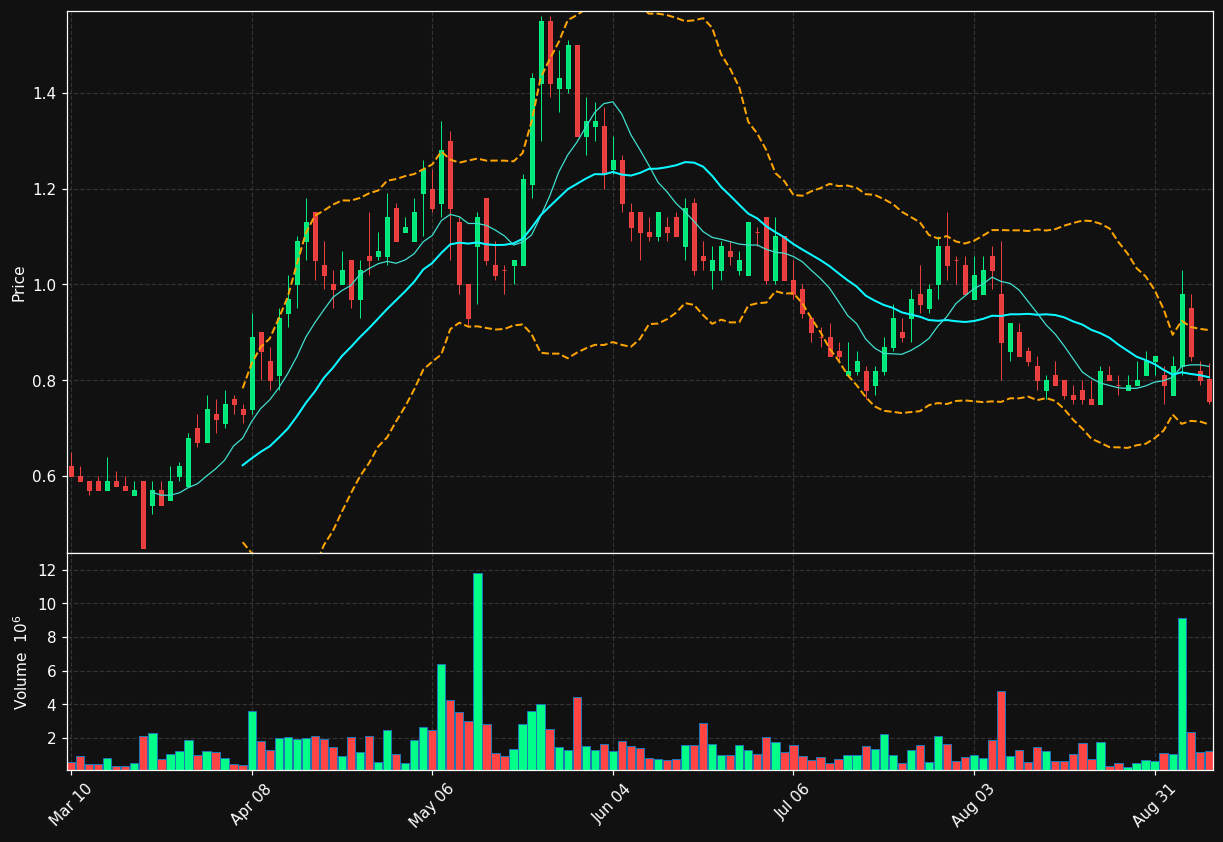Click the tall green volume bar after Aug 31
The image size is (1223, 842).
coord(1182,694)
